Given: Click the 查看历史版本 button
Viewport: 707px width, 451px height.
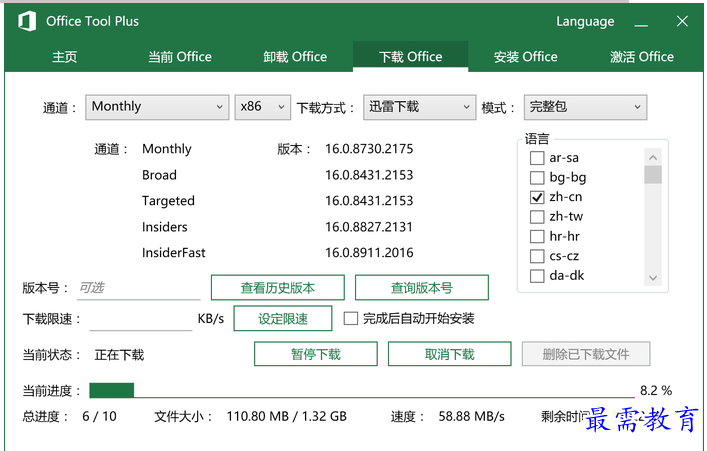Looking at the screenshot, I should coord(278,288).
